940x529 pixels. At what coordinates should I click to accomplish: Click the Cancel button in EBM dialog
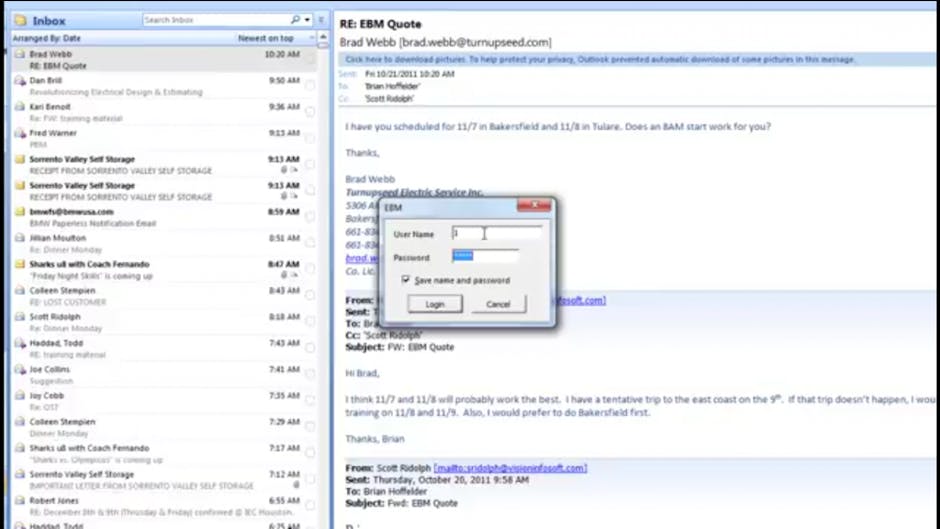tap(498, 304)
